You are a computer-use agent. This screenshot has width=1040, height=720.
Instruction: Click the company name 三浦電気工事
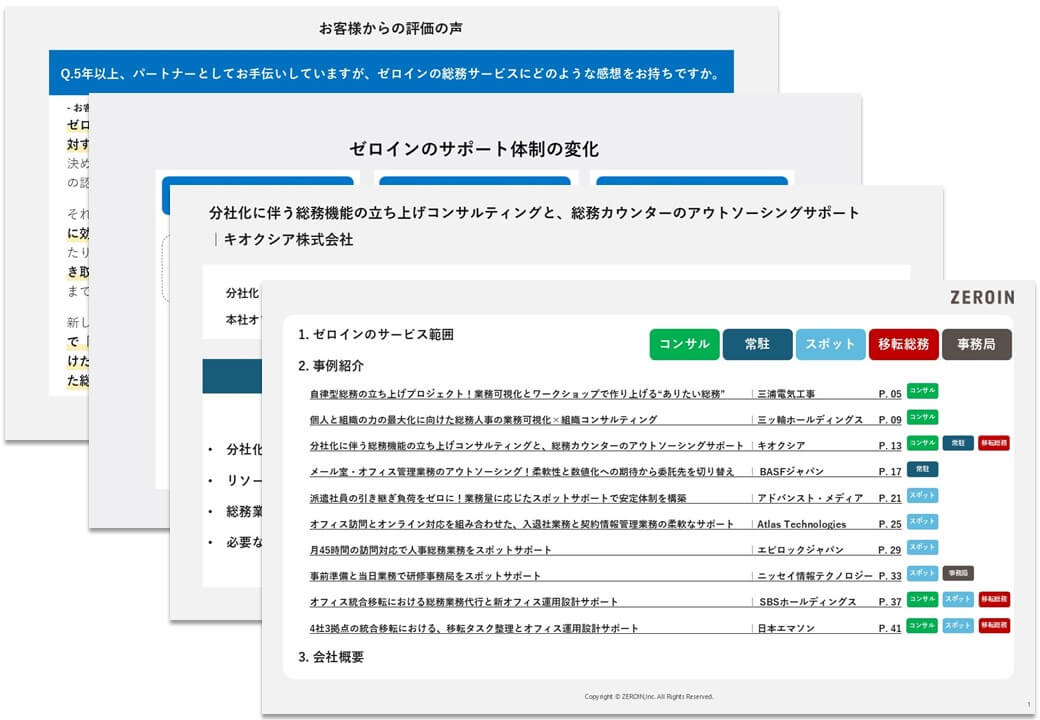(786, 394)
